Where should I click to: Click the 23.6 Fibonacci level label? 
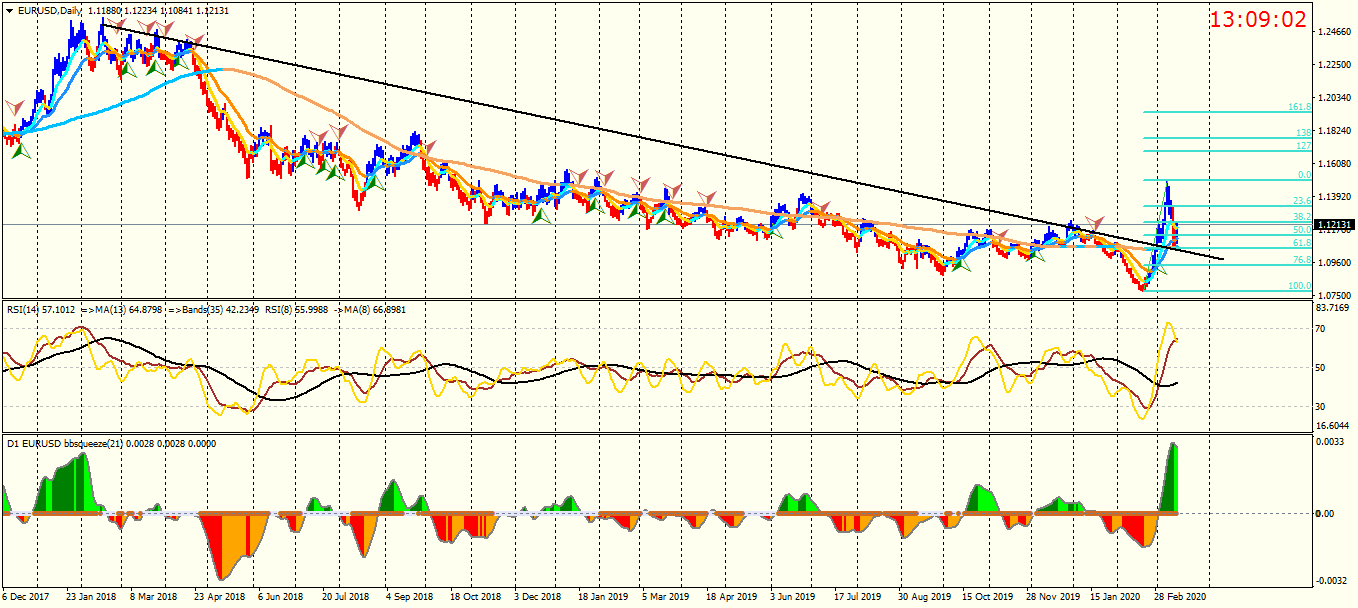(x=1302, y=201)
